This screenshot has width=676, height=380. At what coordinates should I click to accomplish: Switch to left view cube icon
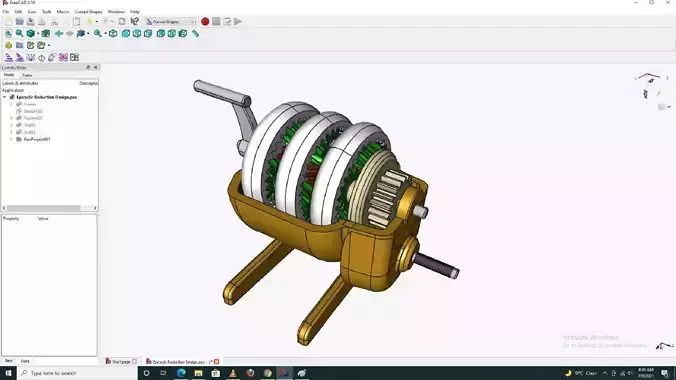[183, 34]
